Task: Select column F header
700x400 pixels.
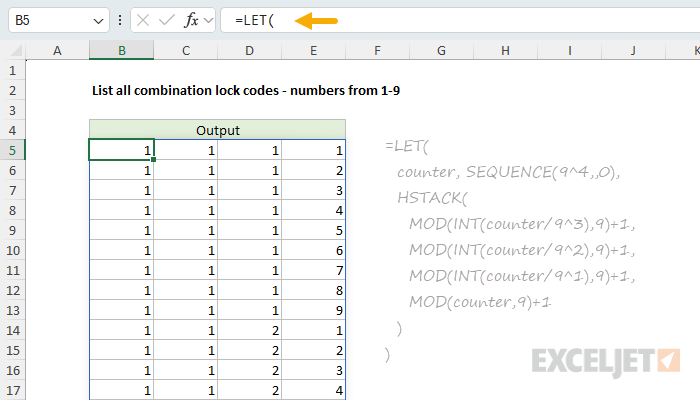Action: 377,50
